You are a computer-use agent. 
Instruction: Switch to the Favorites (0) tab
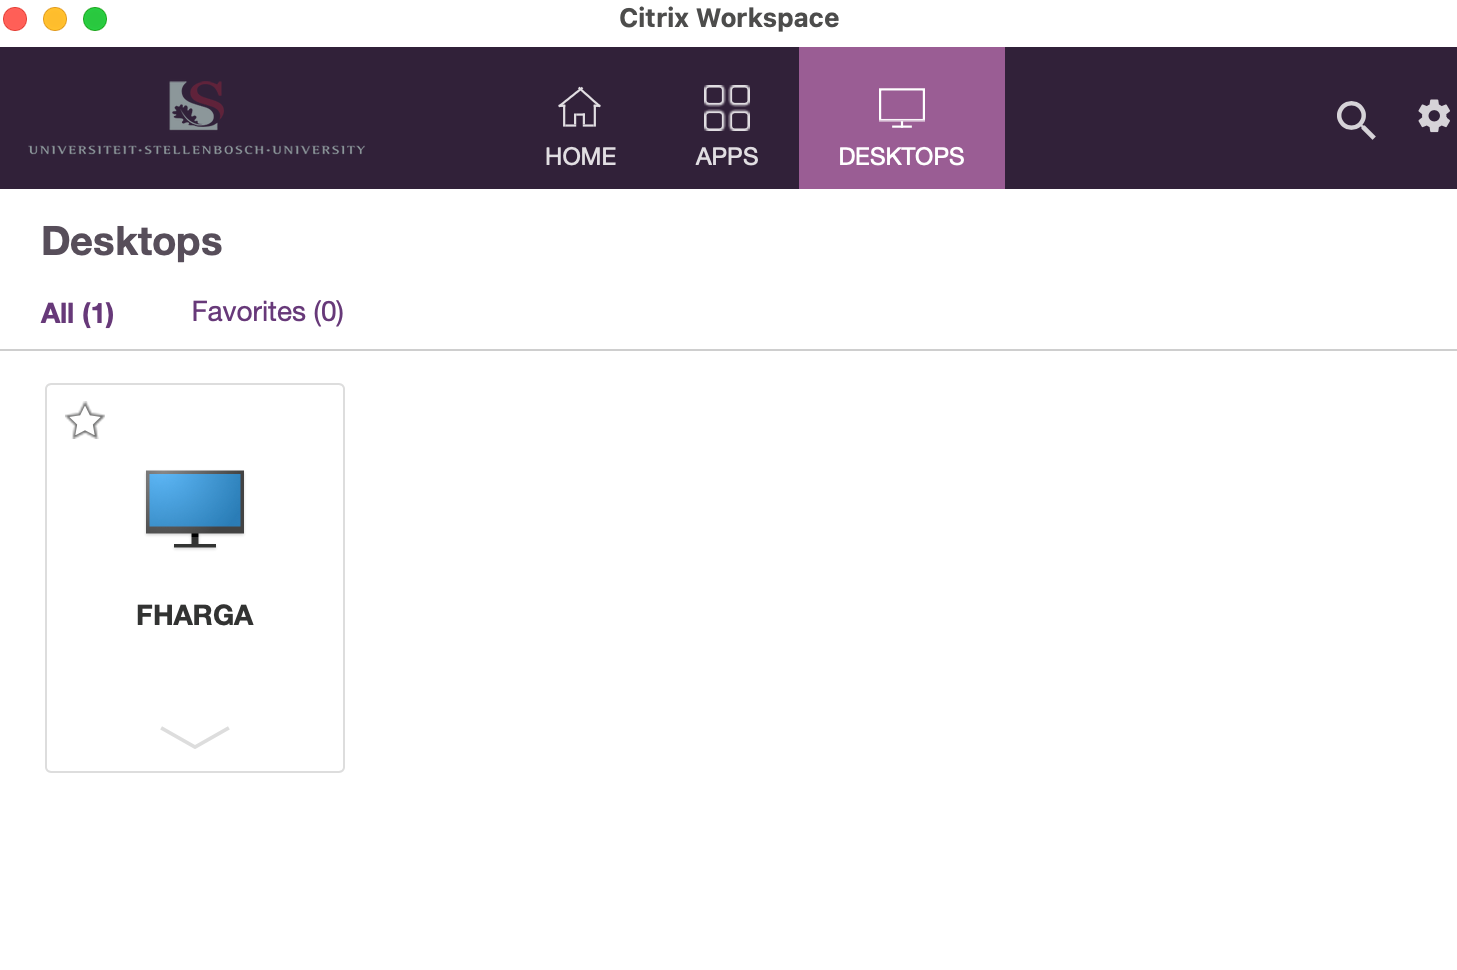267,312
